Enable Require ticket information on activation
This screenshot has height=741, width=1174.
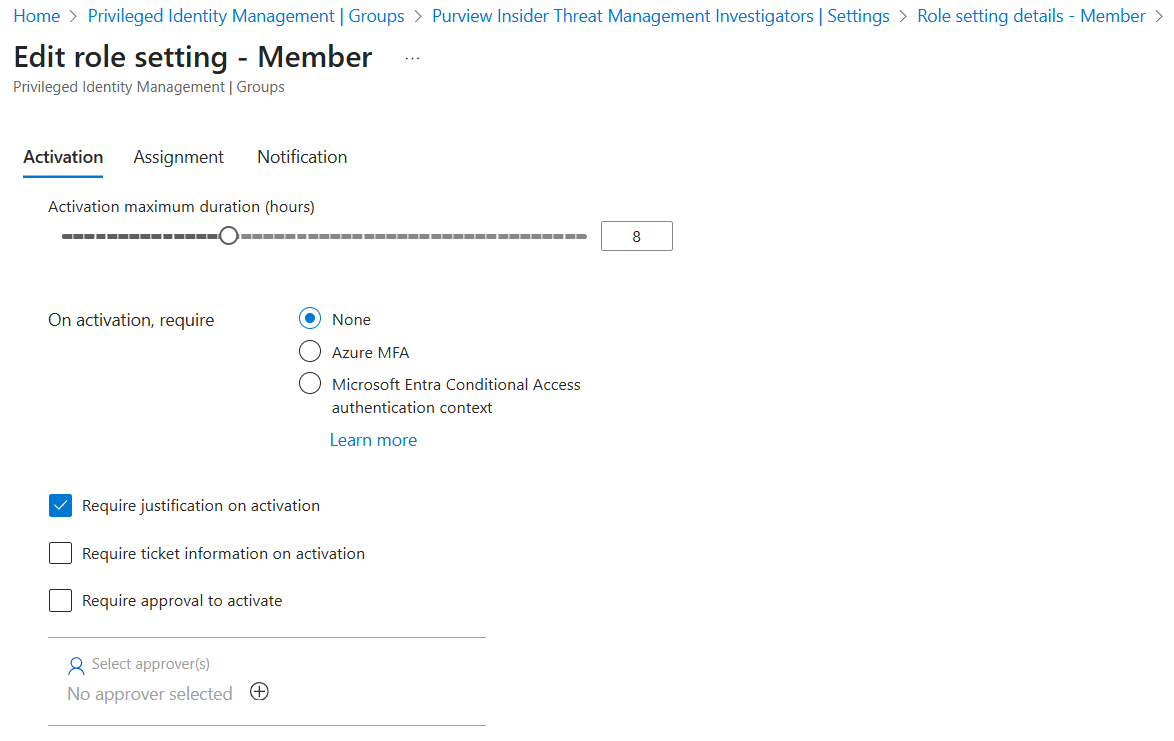click(61, 553)
